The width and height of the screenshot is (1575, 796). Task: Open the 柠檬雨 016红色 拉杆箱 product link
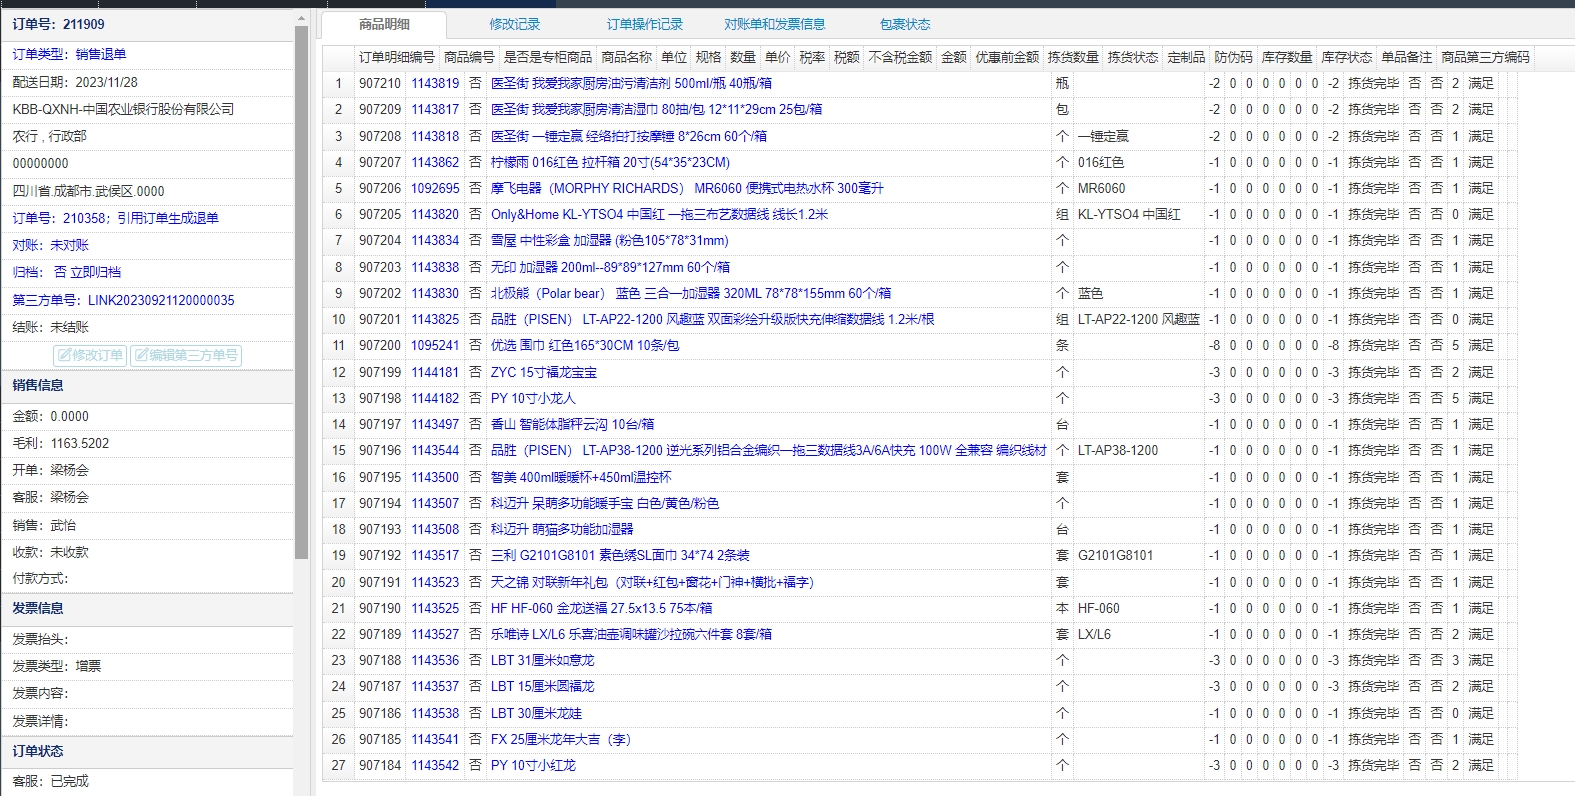click(x=610, y=162)
